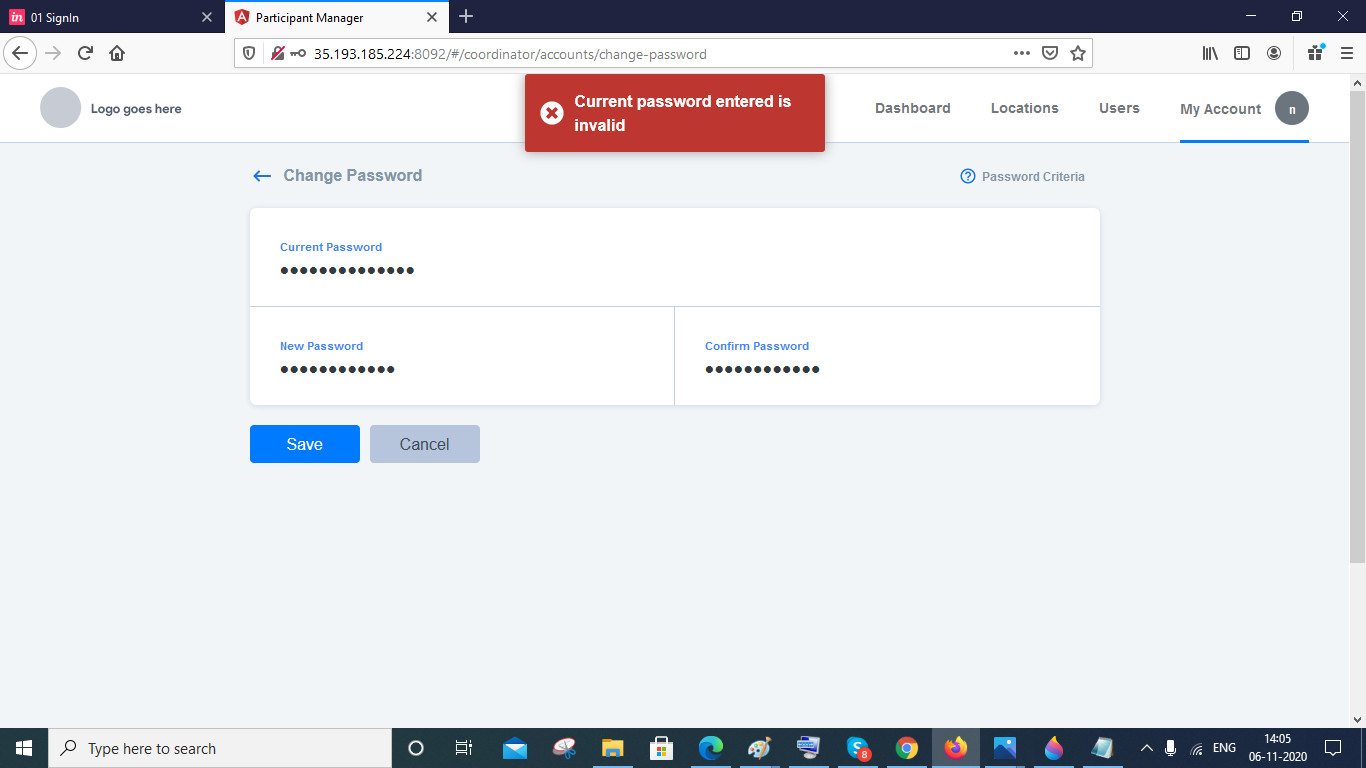Dismiss the invalid password error notification

click(552, 113)
